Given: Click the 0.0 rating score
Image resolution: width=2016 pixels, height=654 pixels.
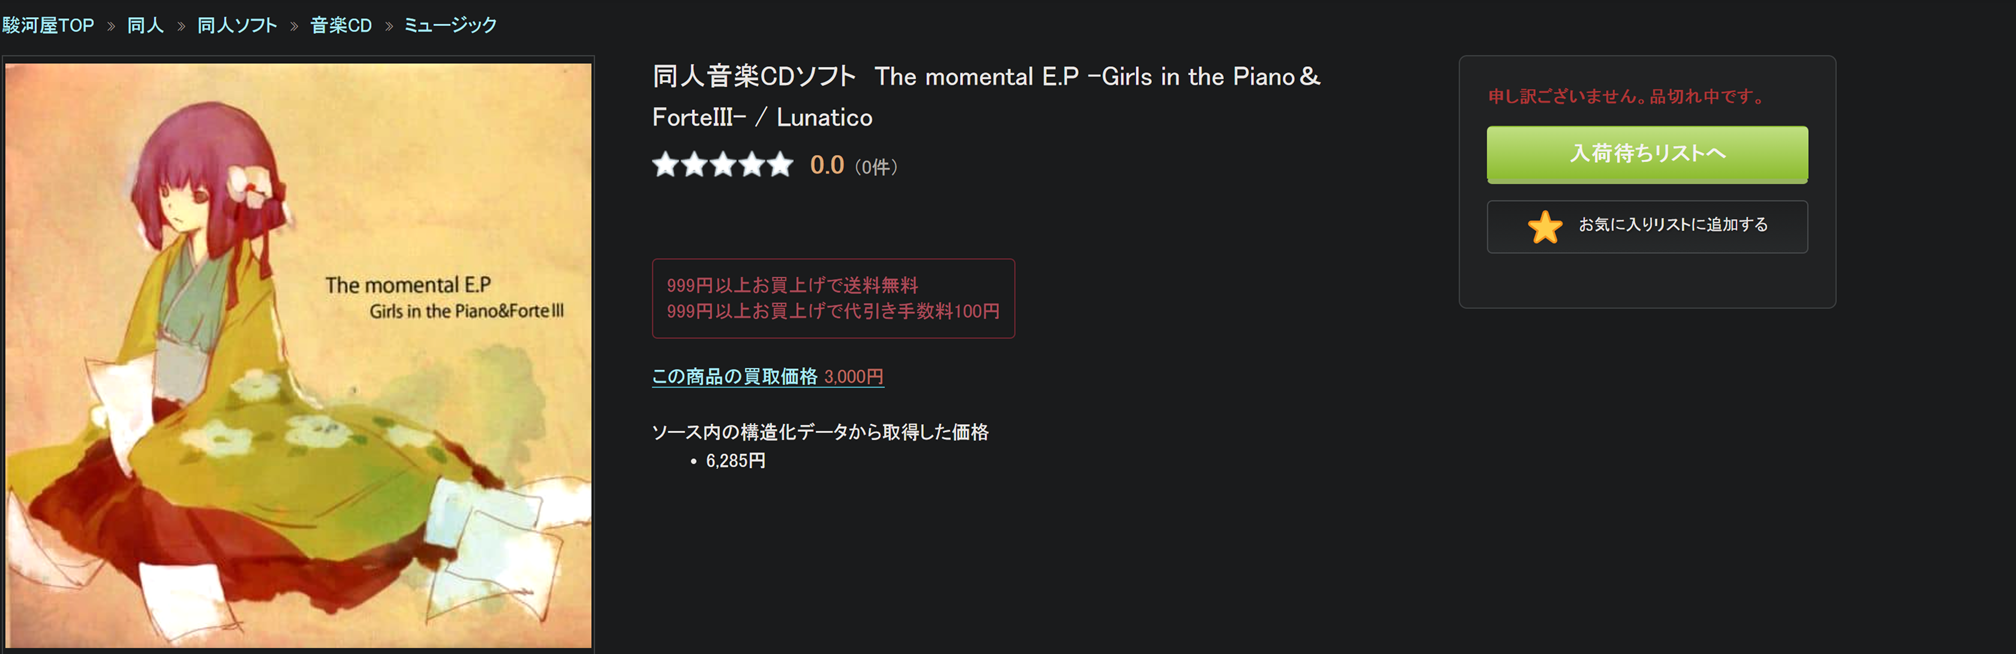Looking at the screenshot, I should [827, 165].
